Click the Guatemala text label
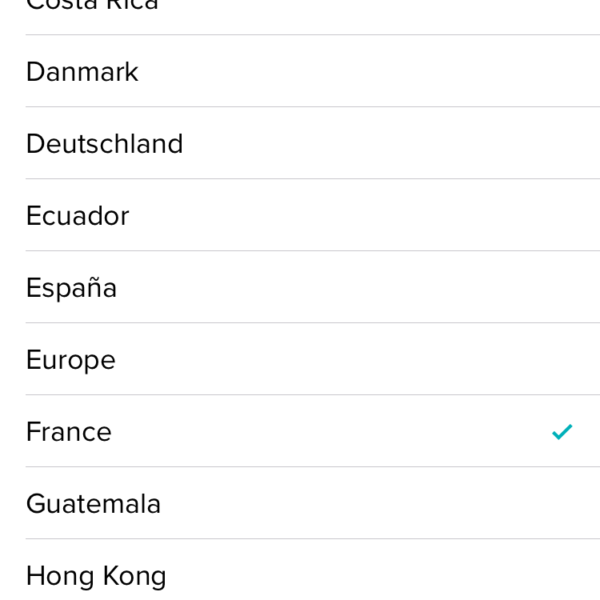This screenshot has width=600, height=600. [93, 504]
